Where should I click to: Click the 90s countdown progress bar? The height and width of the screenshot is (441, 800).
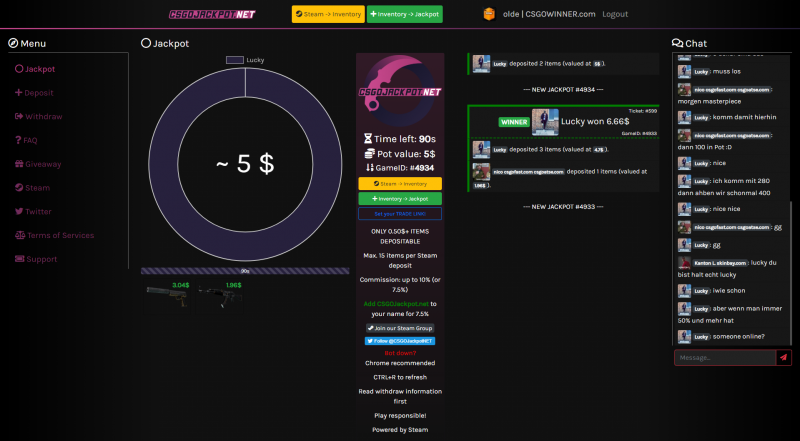click(x=245, y=271)
